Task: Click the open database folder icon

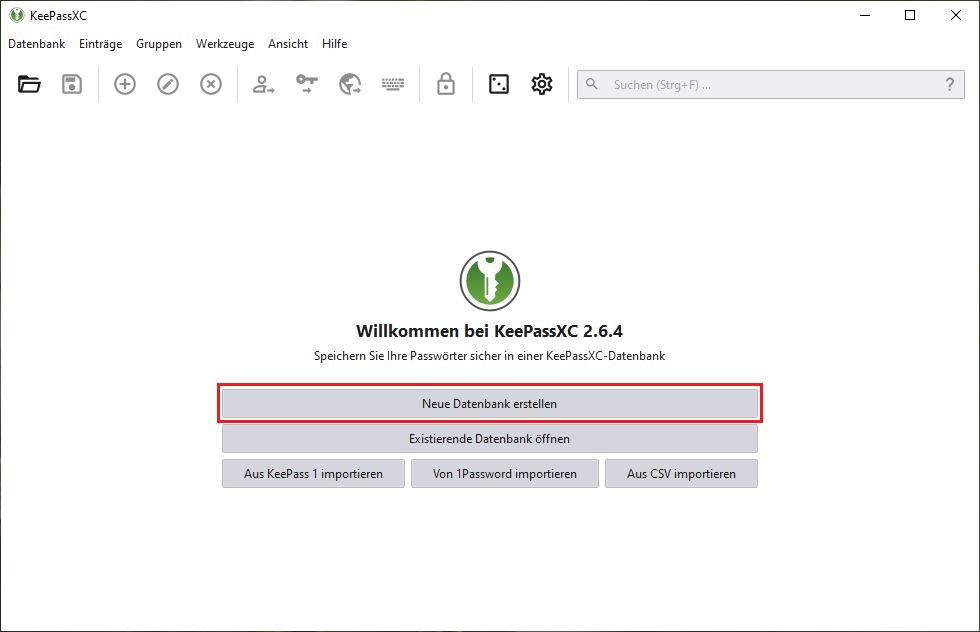Action: point(29,85)
